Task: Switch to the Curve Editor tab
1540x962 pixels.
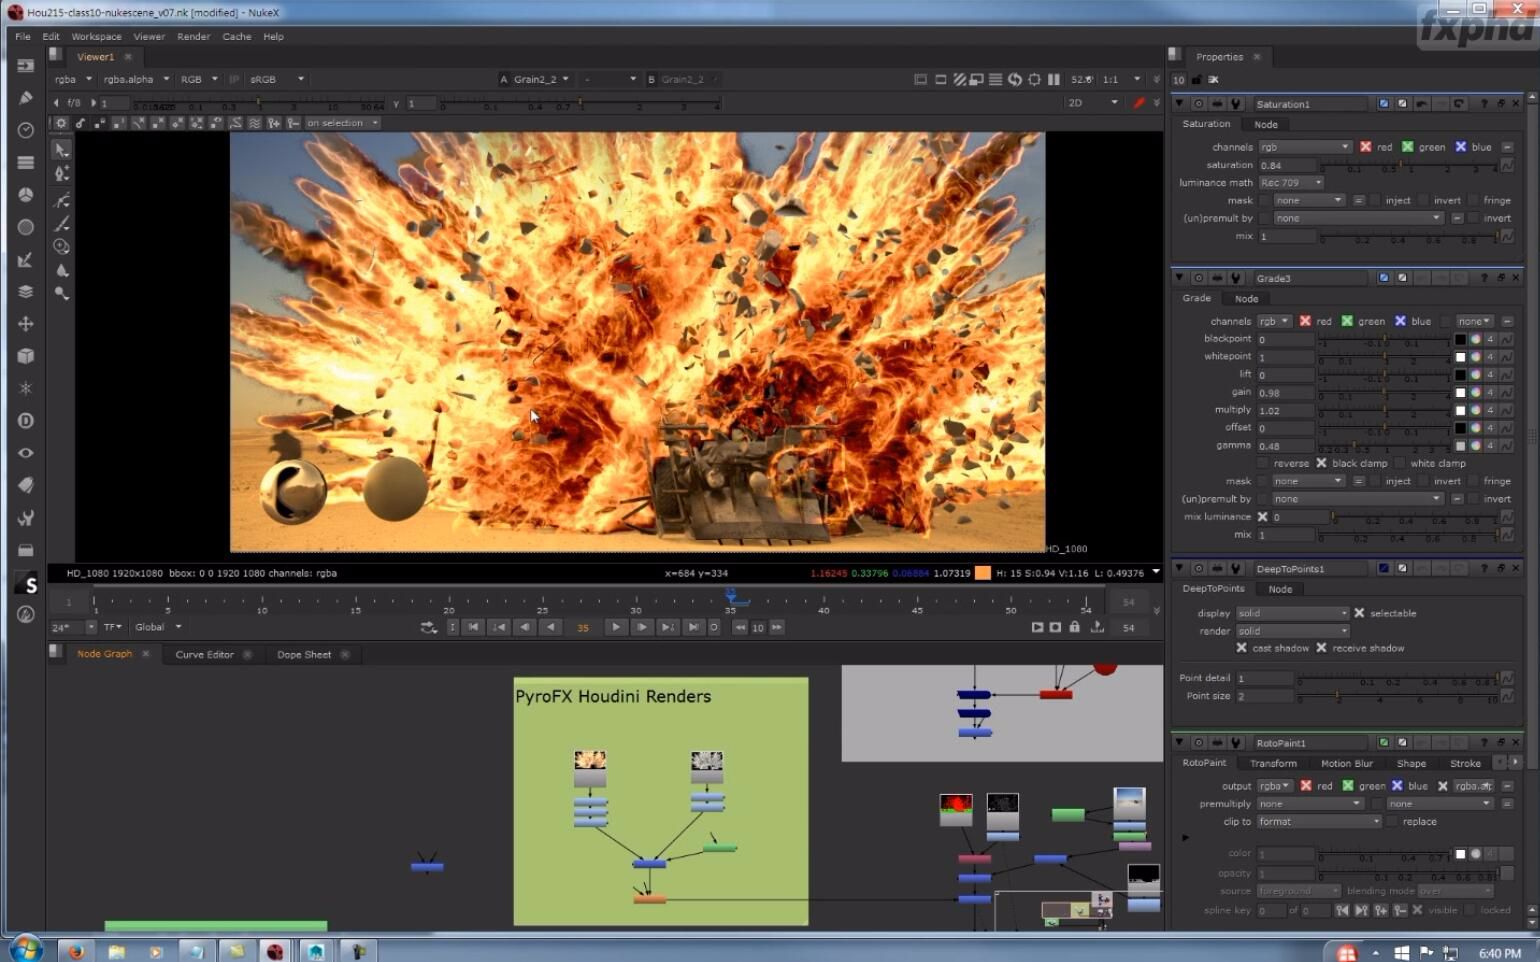Action: click(204, 655)
